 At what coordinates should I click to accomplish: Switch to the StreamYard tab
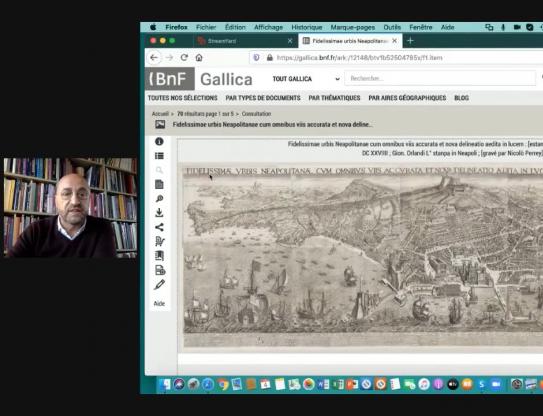[245, 41]
